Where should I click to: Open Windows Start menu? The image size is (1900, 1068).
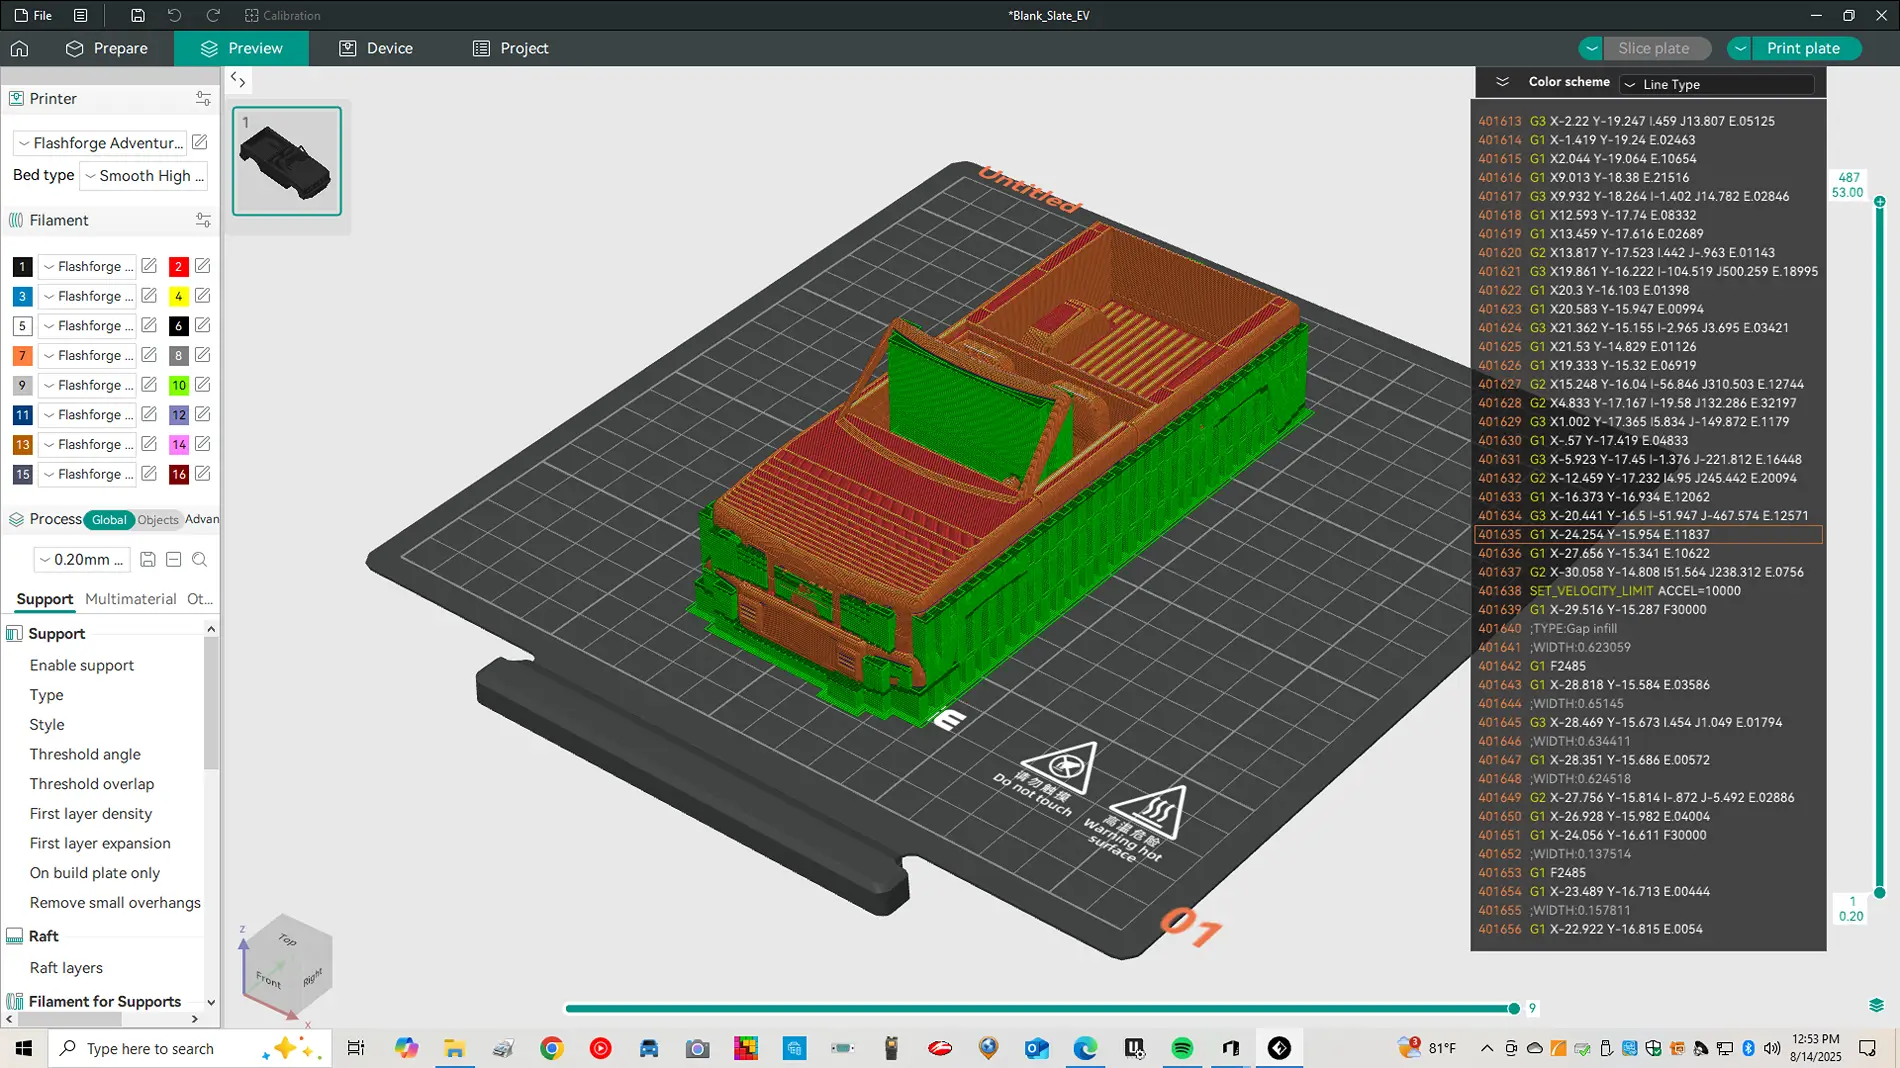tap(24, 1048)
